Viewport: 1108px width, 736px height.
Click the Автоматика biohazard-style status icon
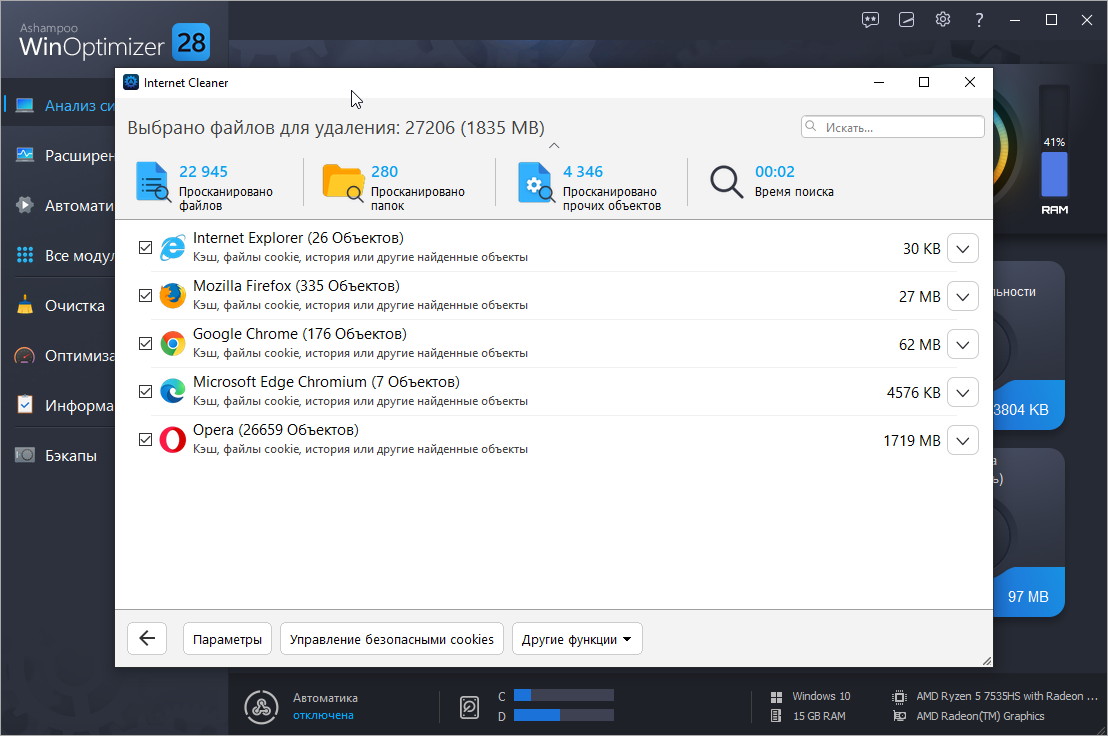(x=261, y=707)
